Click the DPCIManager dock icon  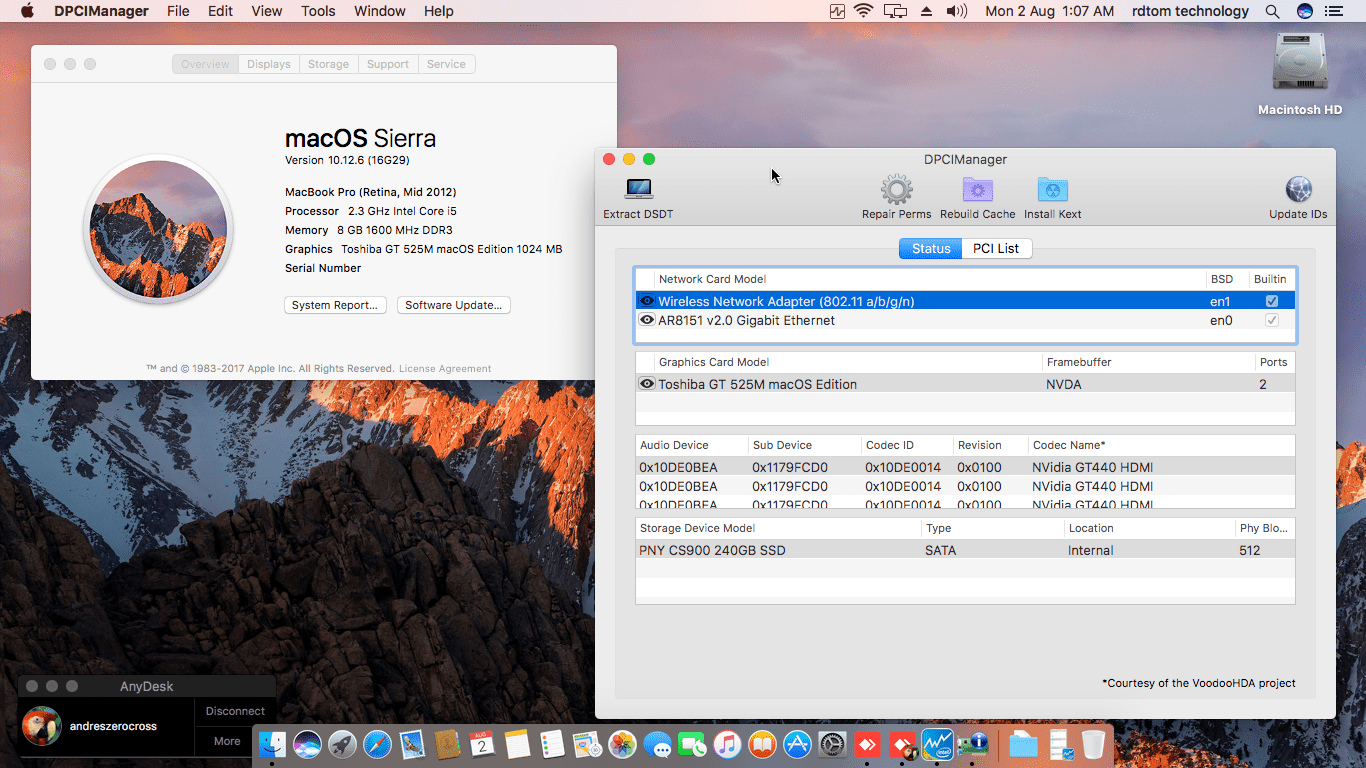click(972, 744)
